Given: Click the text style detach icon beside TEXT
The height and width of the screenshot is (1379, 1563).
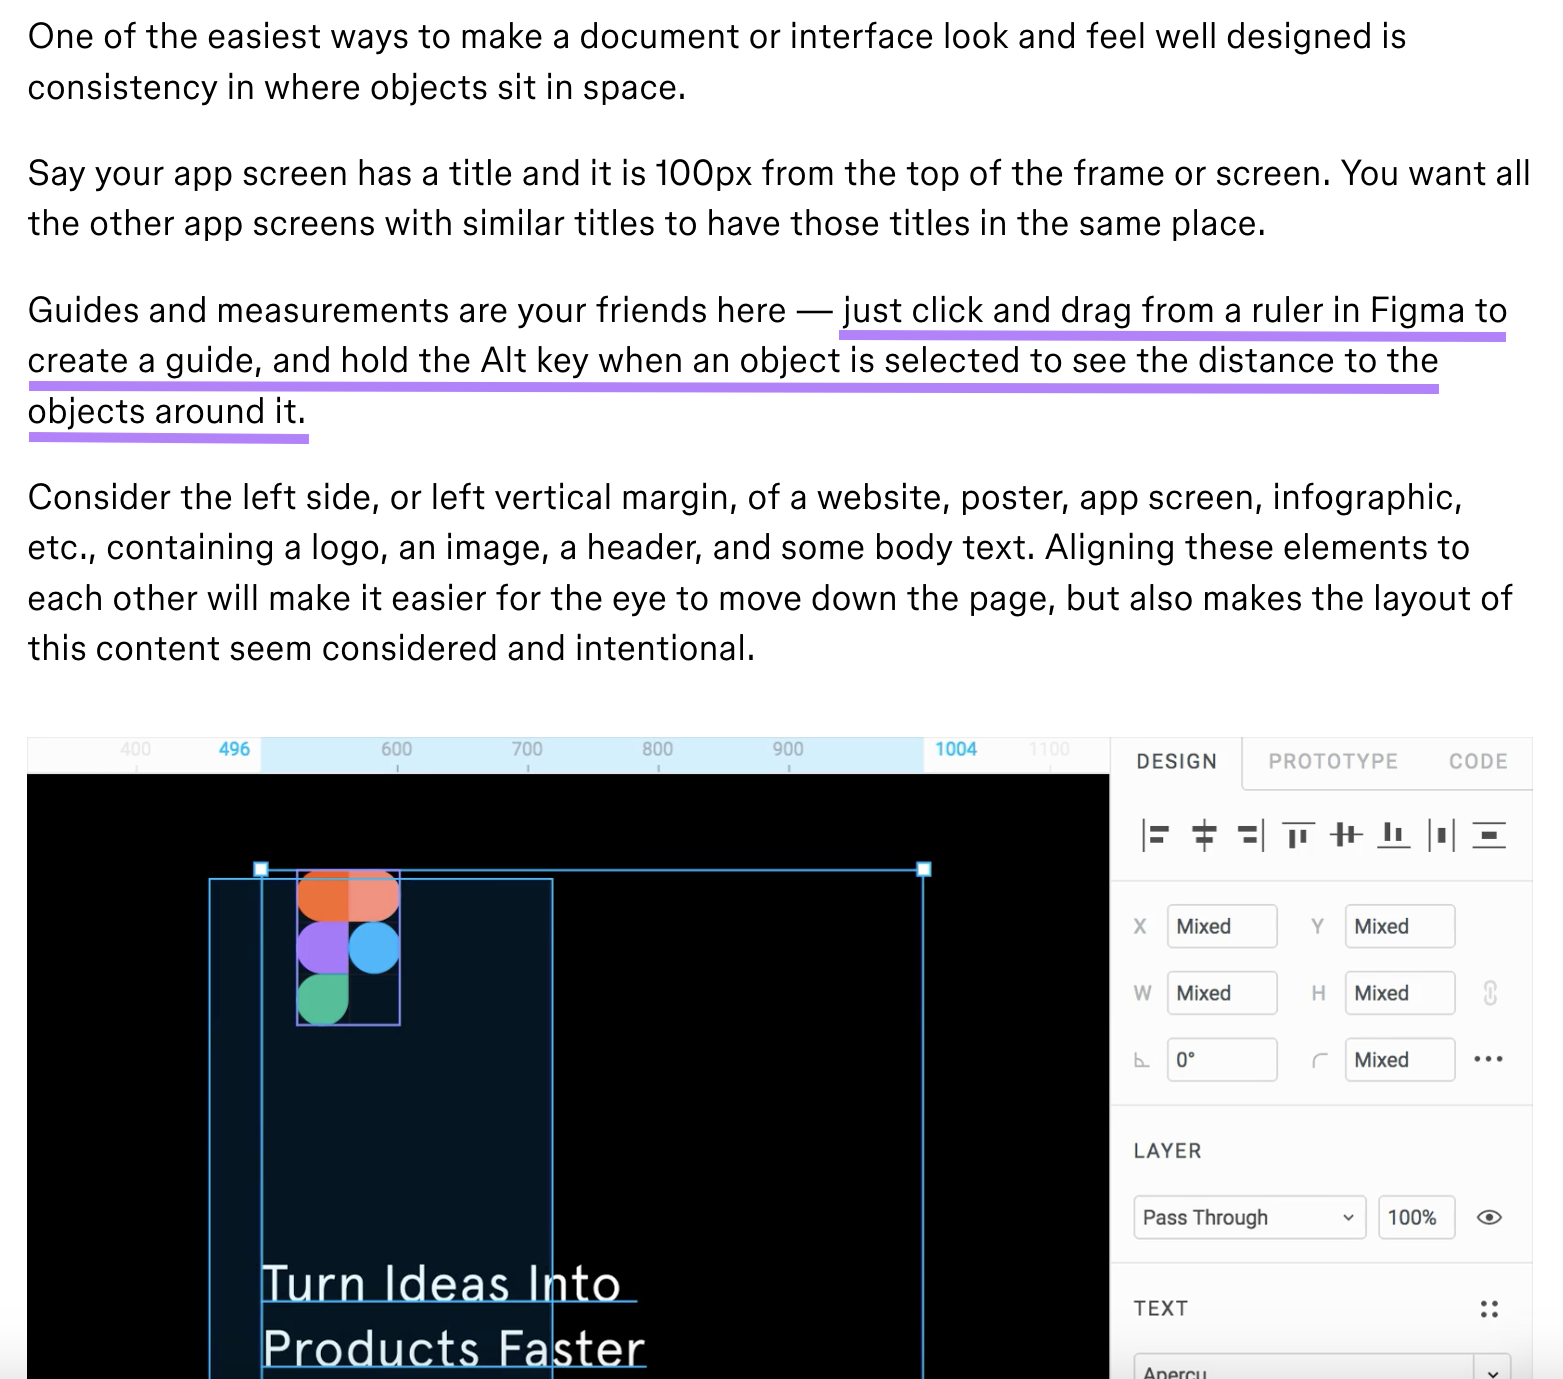Looking at the screenshot, I should (1488, 1307).
